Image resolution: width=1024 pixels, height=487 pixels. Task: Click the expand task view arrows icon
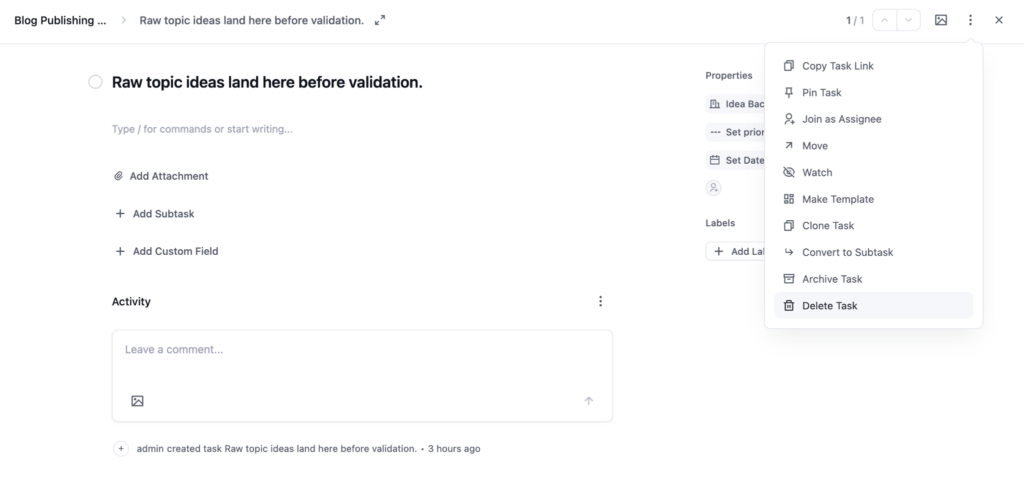click(x=379, y=20)
